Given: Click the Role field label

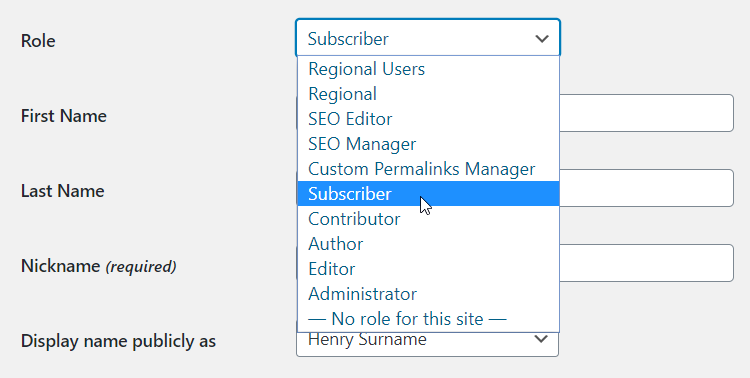Looking at the screenshot, I should (x=38, y=41).
